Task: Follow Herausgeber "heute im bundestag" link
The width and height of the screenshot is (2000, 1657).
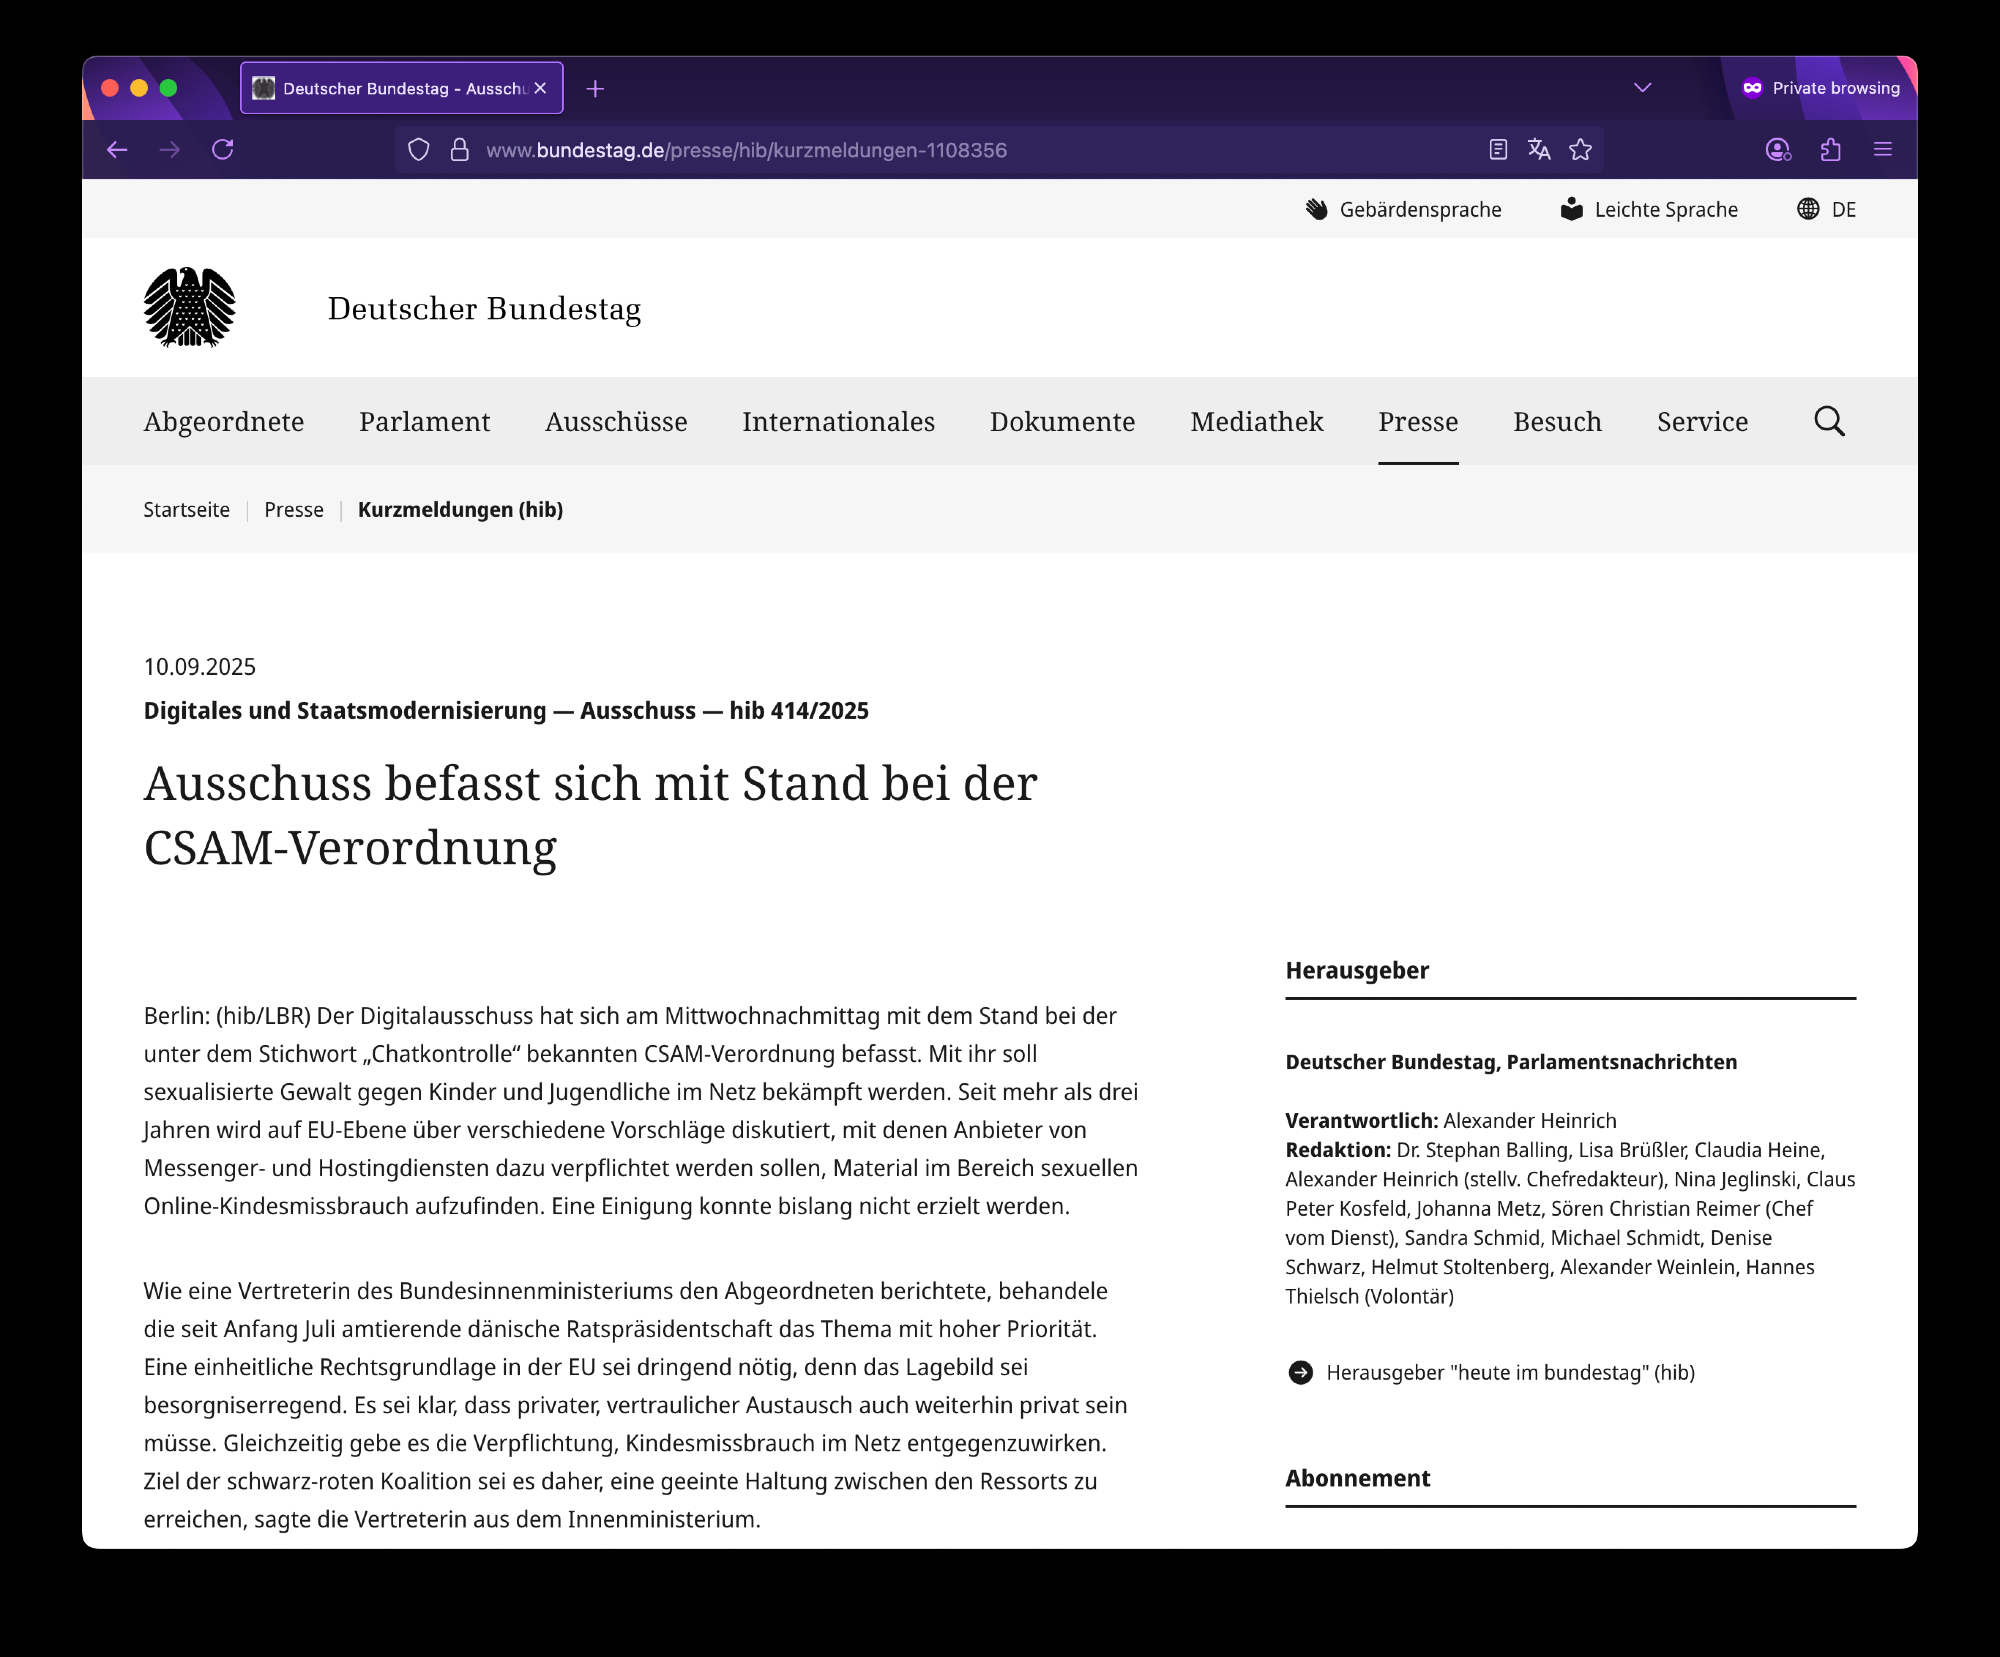Action: point(1509,1372)
